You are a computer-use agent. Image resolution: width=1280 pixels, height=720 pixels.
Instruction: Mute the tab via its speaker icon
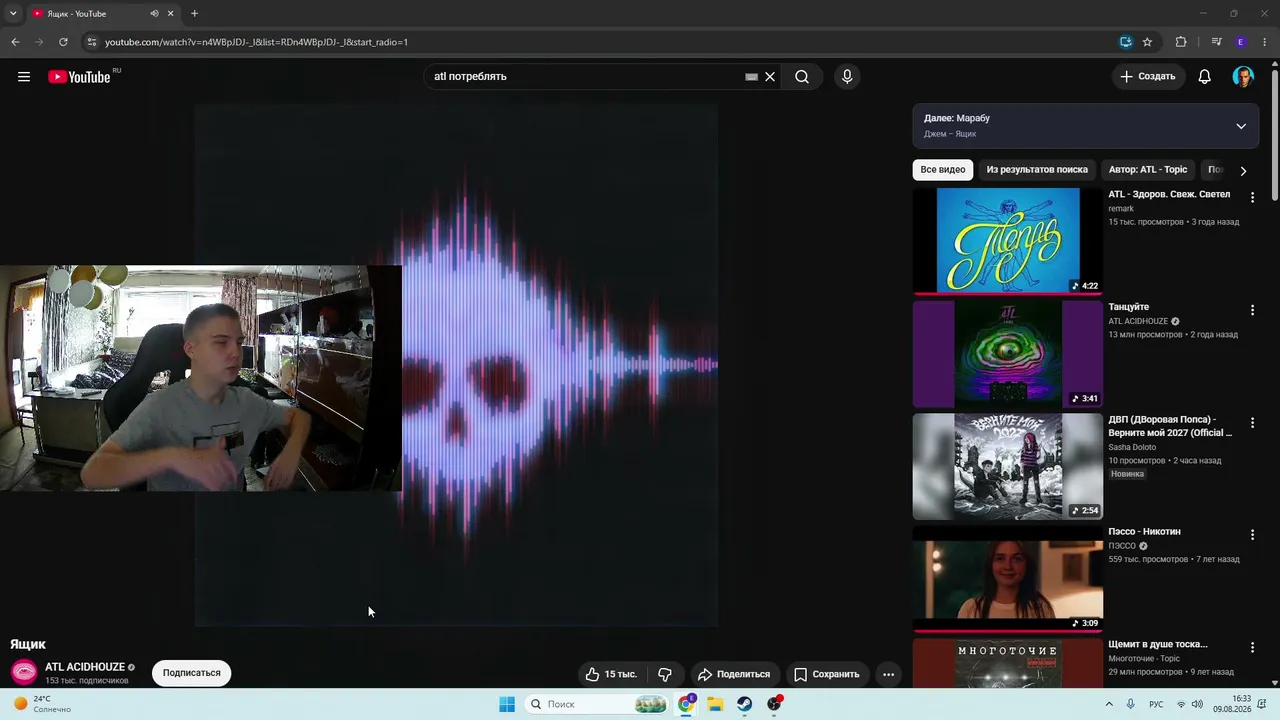click(x=154, y=14)
